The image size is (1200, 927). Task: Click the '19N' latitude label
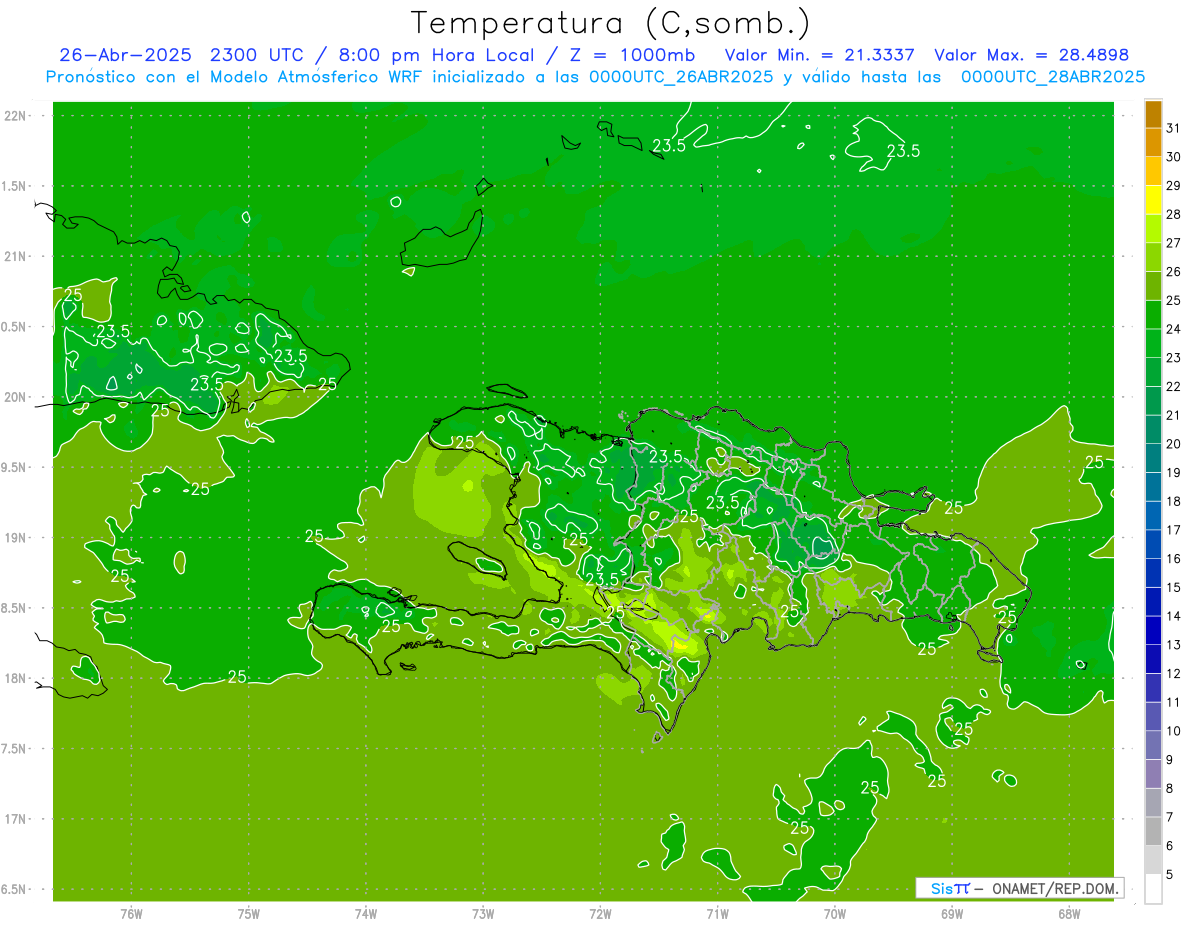coord(16,537)
